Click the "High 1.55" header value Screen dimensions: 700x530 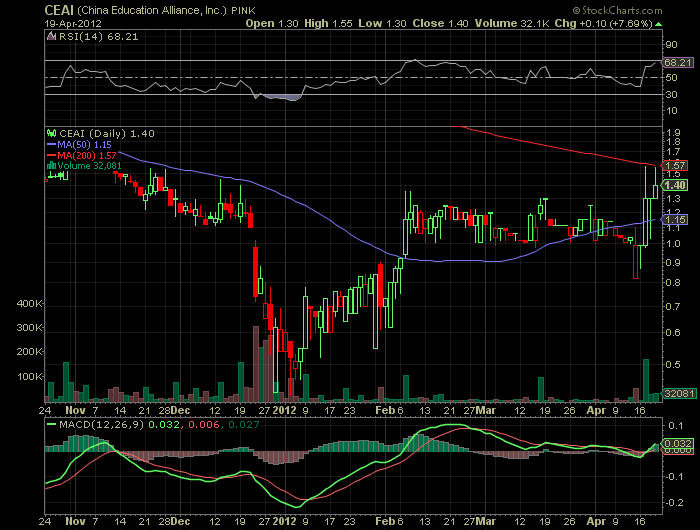click(x=328, y=24)
